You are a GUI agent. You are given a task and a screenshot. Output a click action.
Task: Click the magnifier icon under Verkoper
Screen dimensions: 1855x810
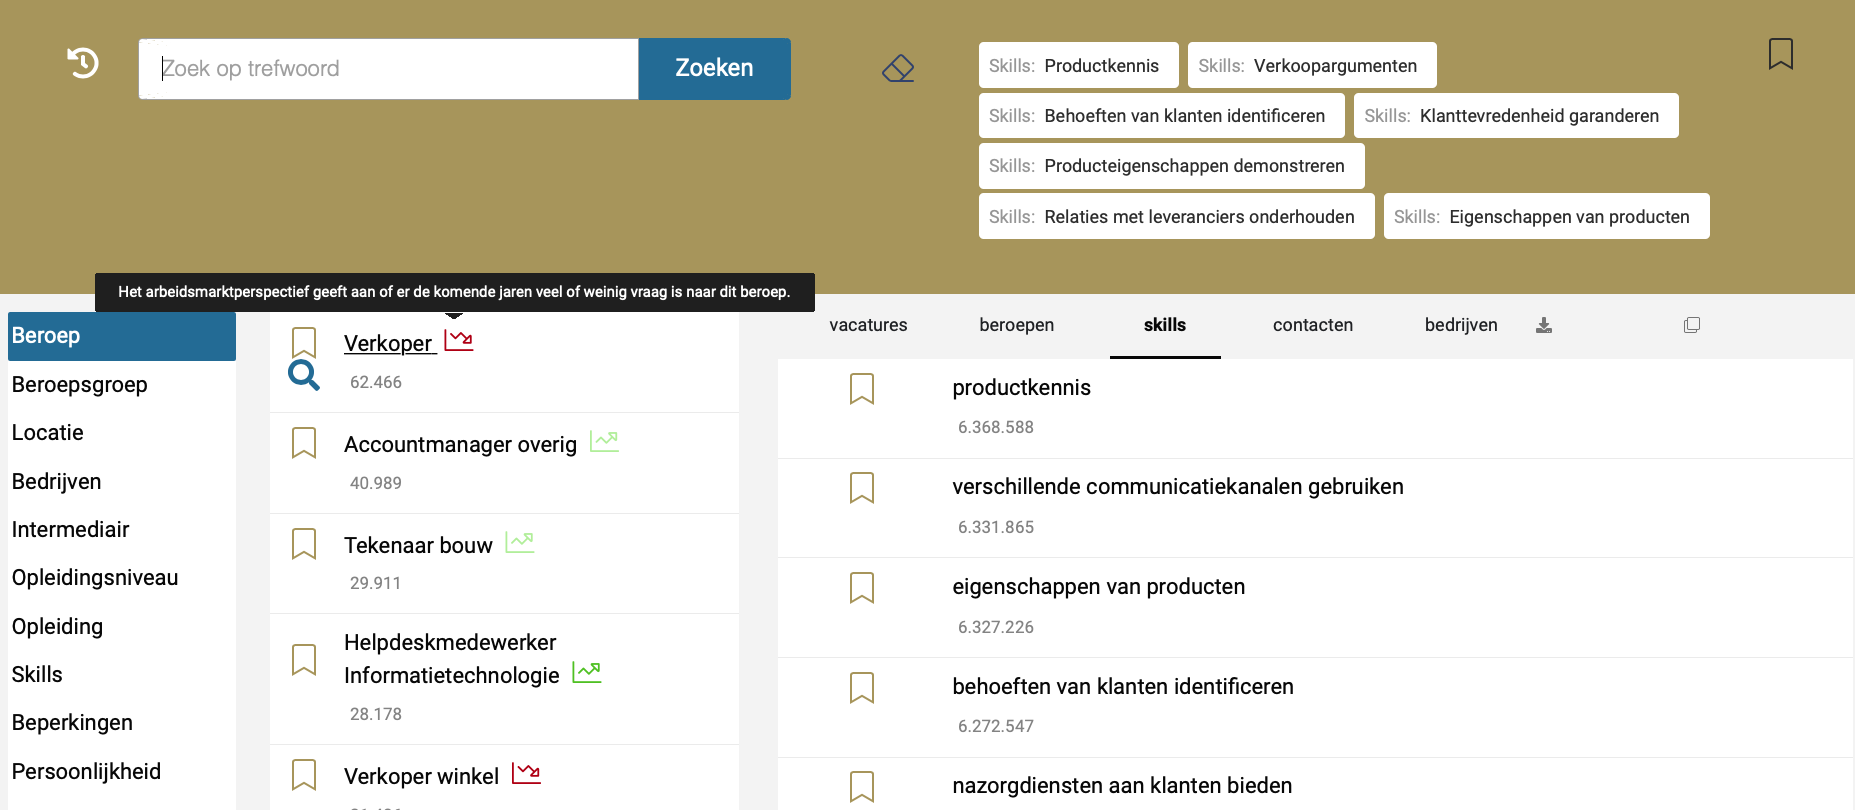point(304,375)
